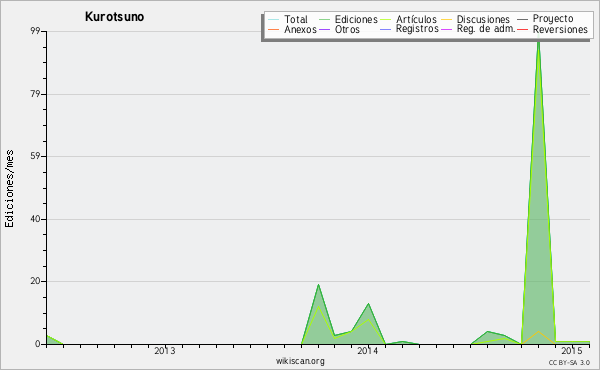
Task: Click the Kurotsuno chart title
Action: pyautogui.click(x=114, y=17)
